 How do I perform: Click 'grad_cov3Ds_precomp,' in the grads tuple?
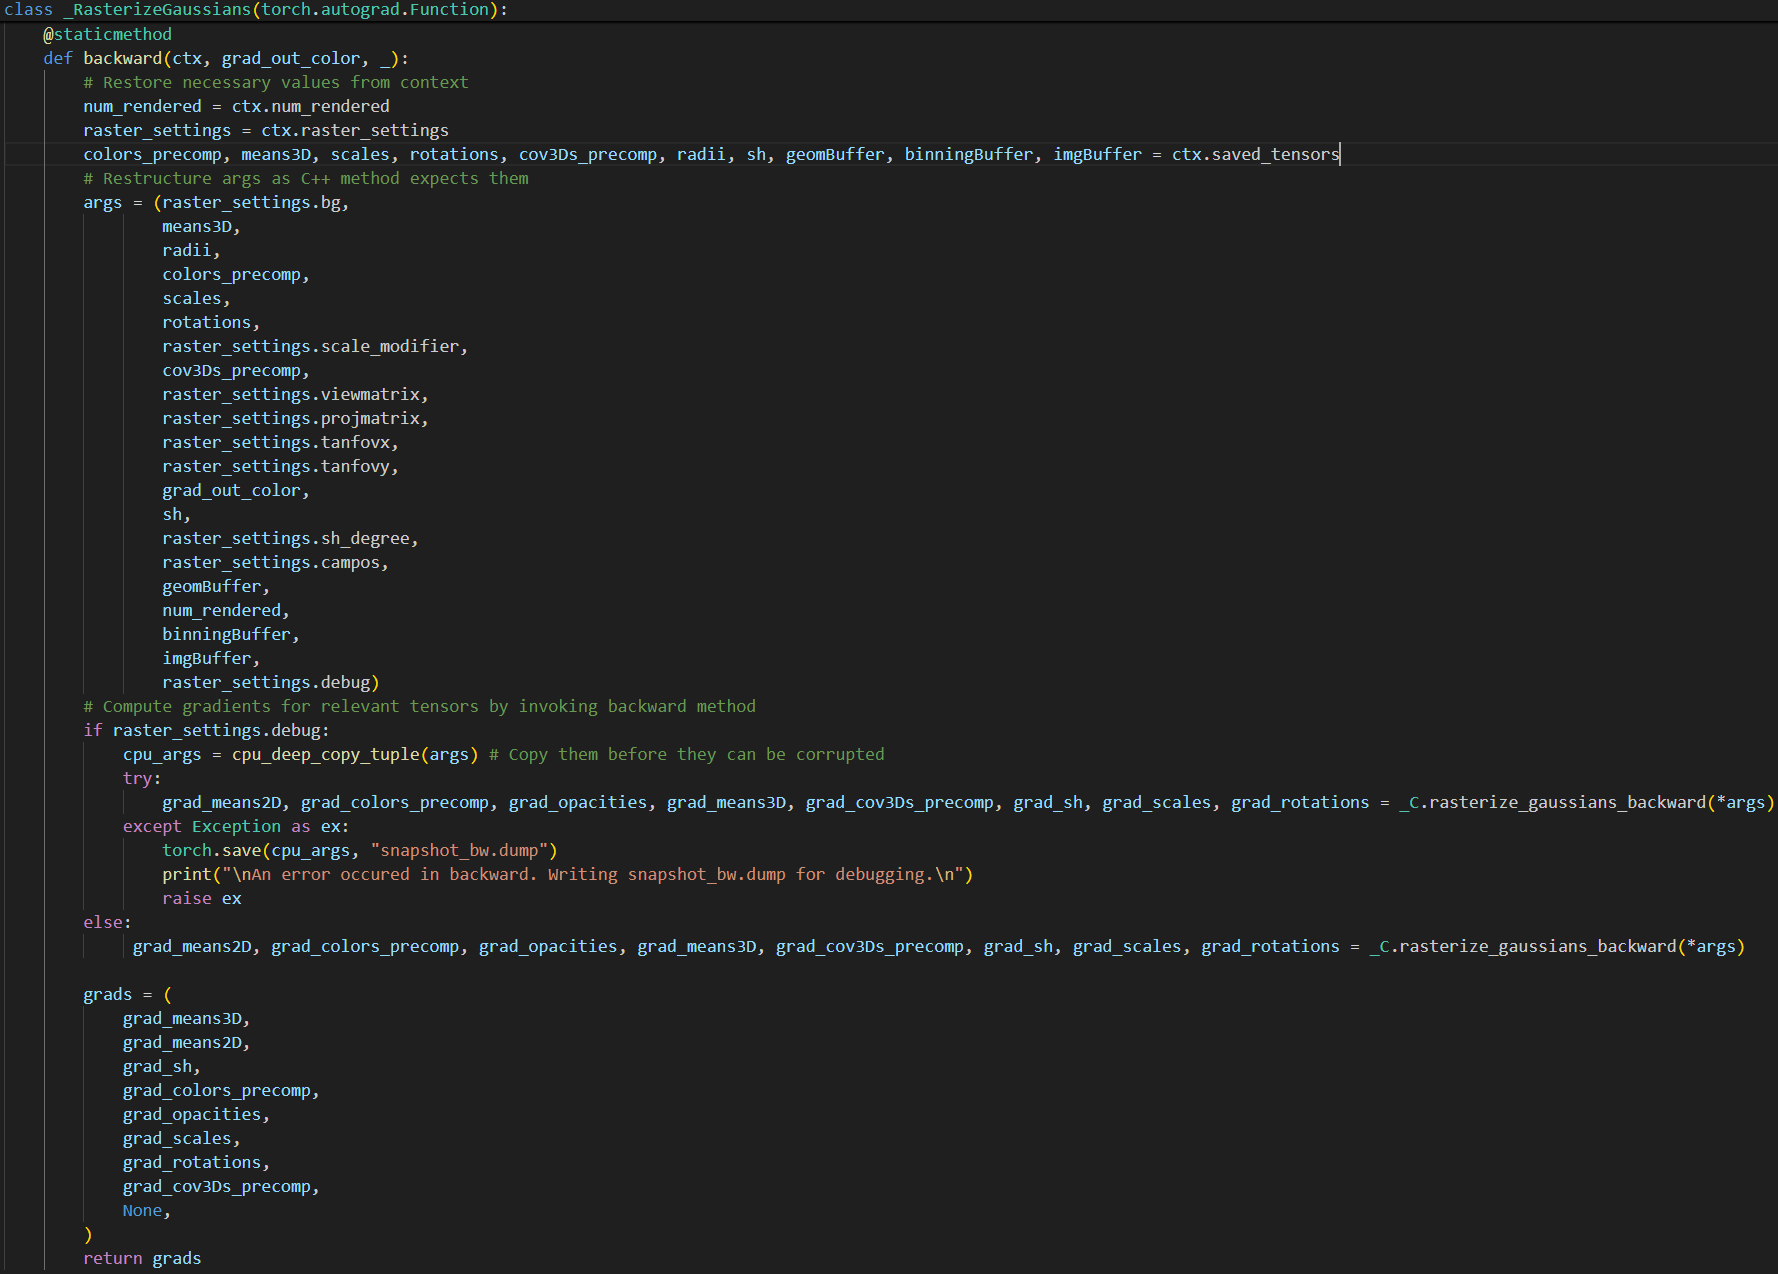(x=221, y=1186)
